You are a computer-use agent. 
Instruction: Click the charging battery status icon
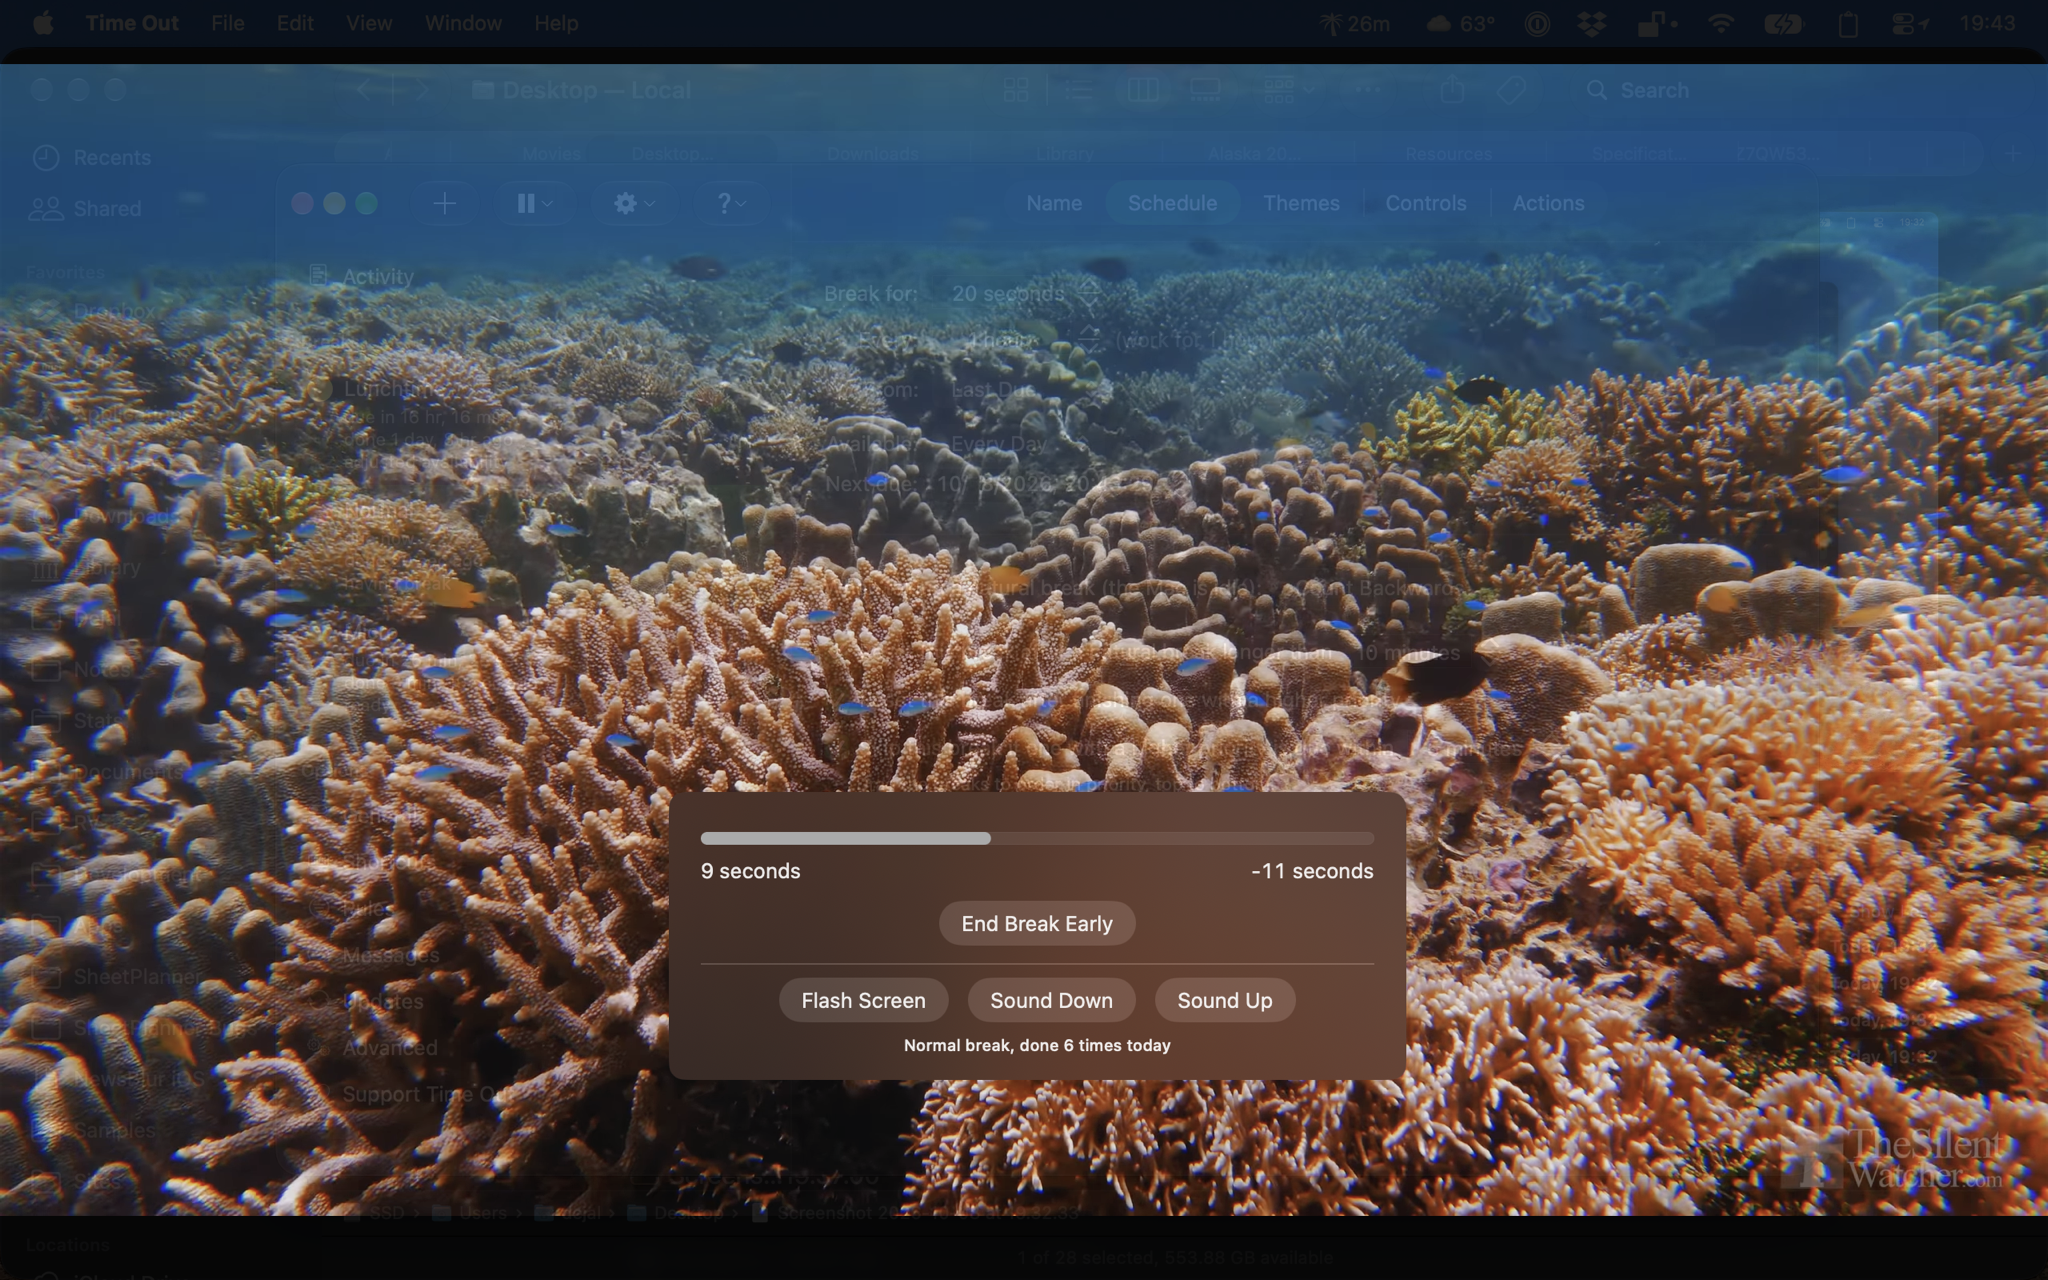point(1782,23)
